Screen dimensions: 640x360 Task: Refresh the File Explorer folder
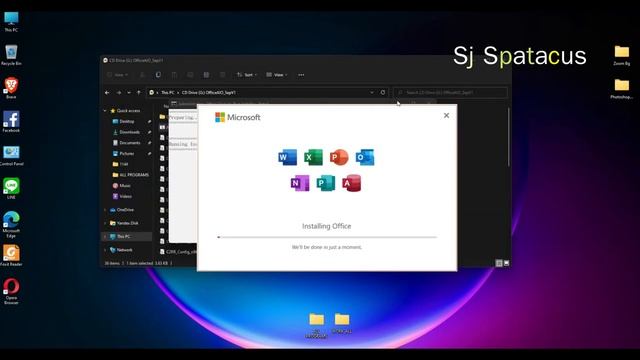click(383, 93)
